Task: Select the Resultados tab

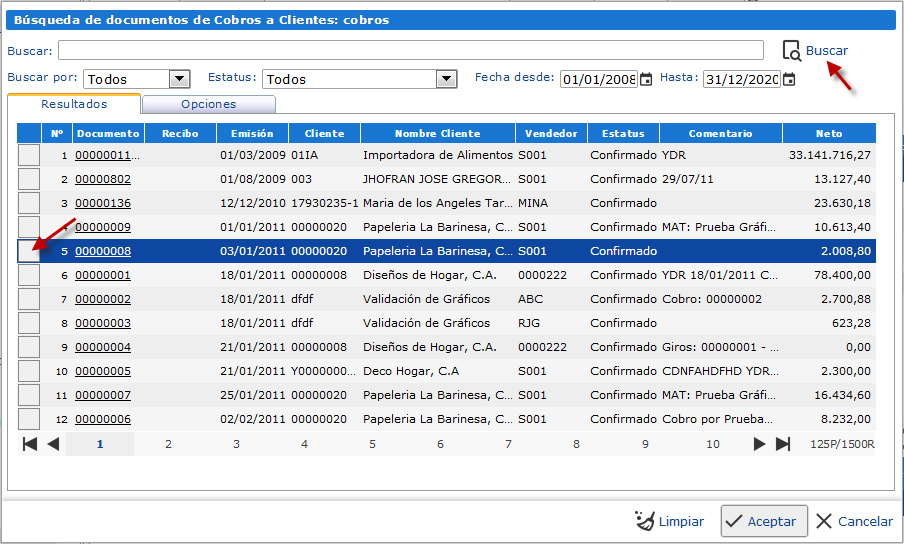Action: pos(74,104)
